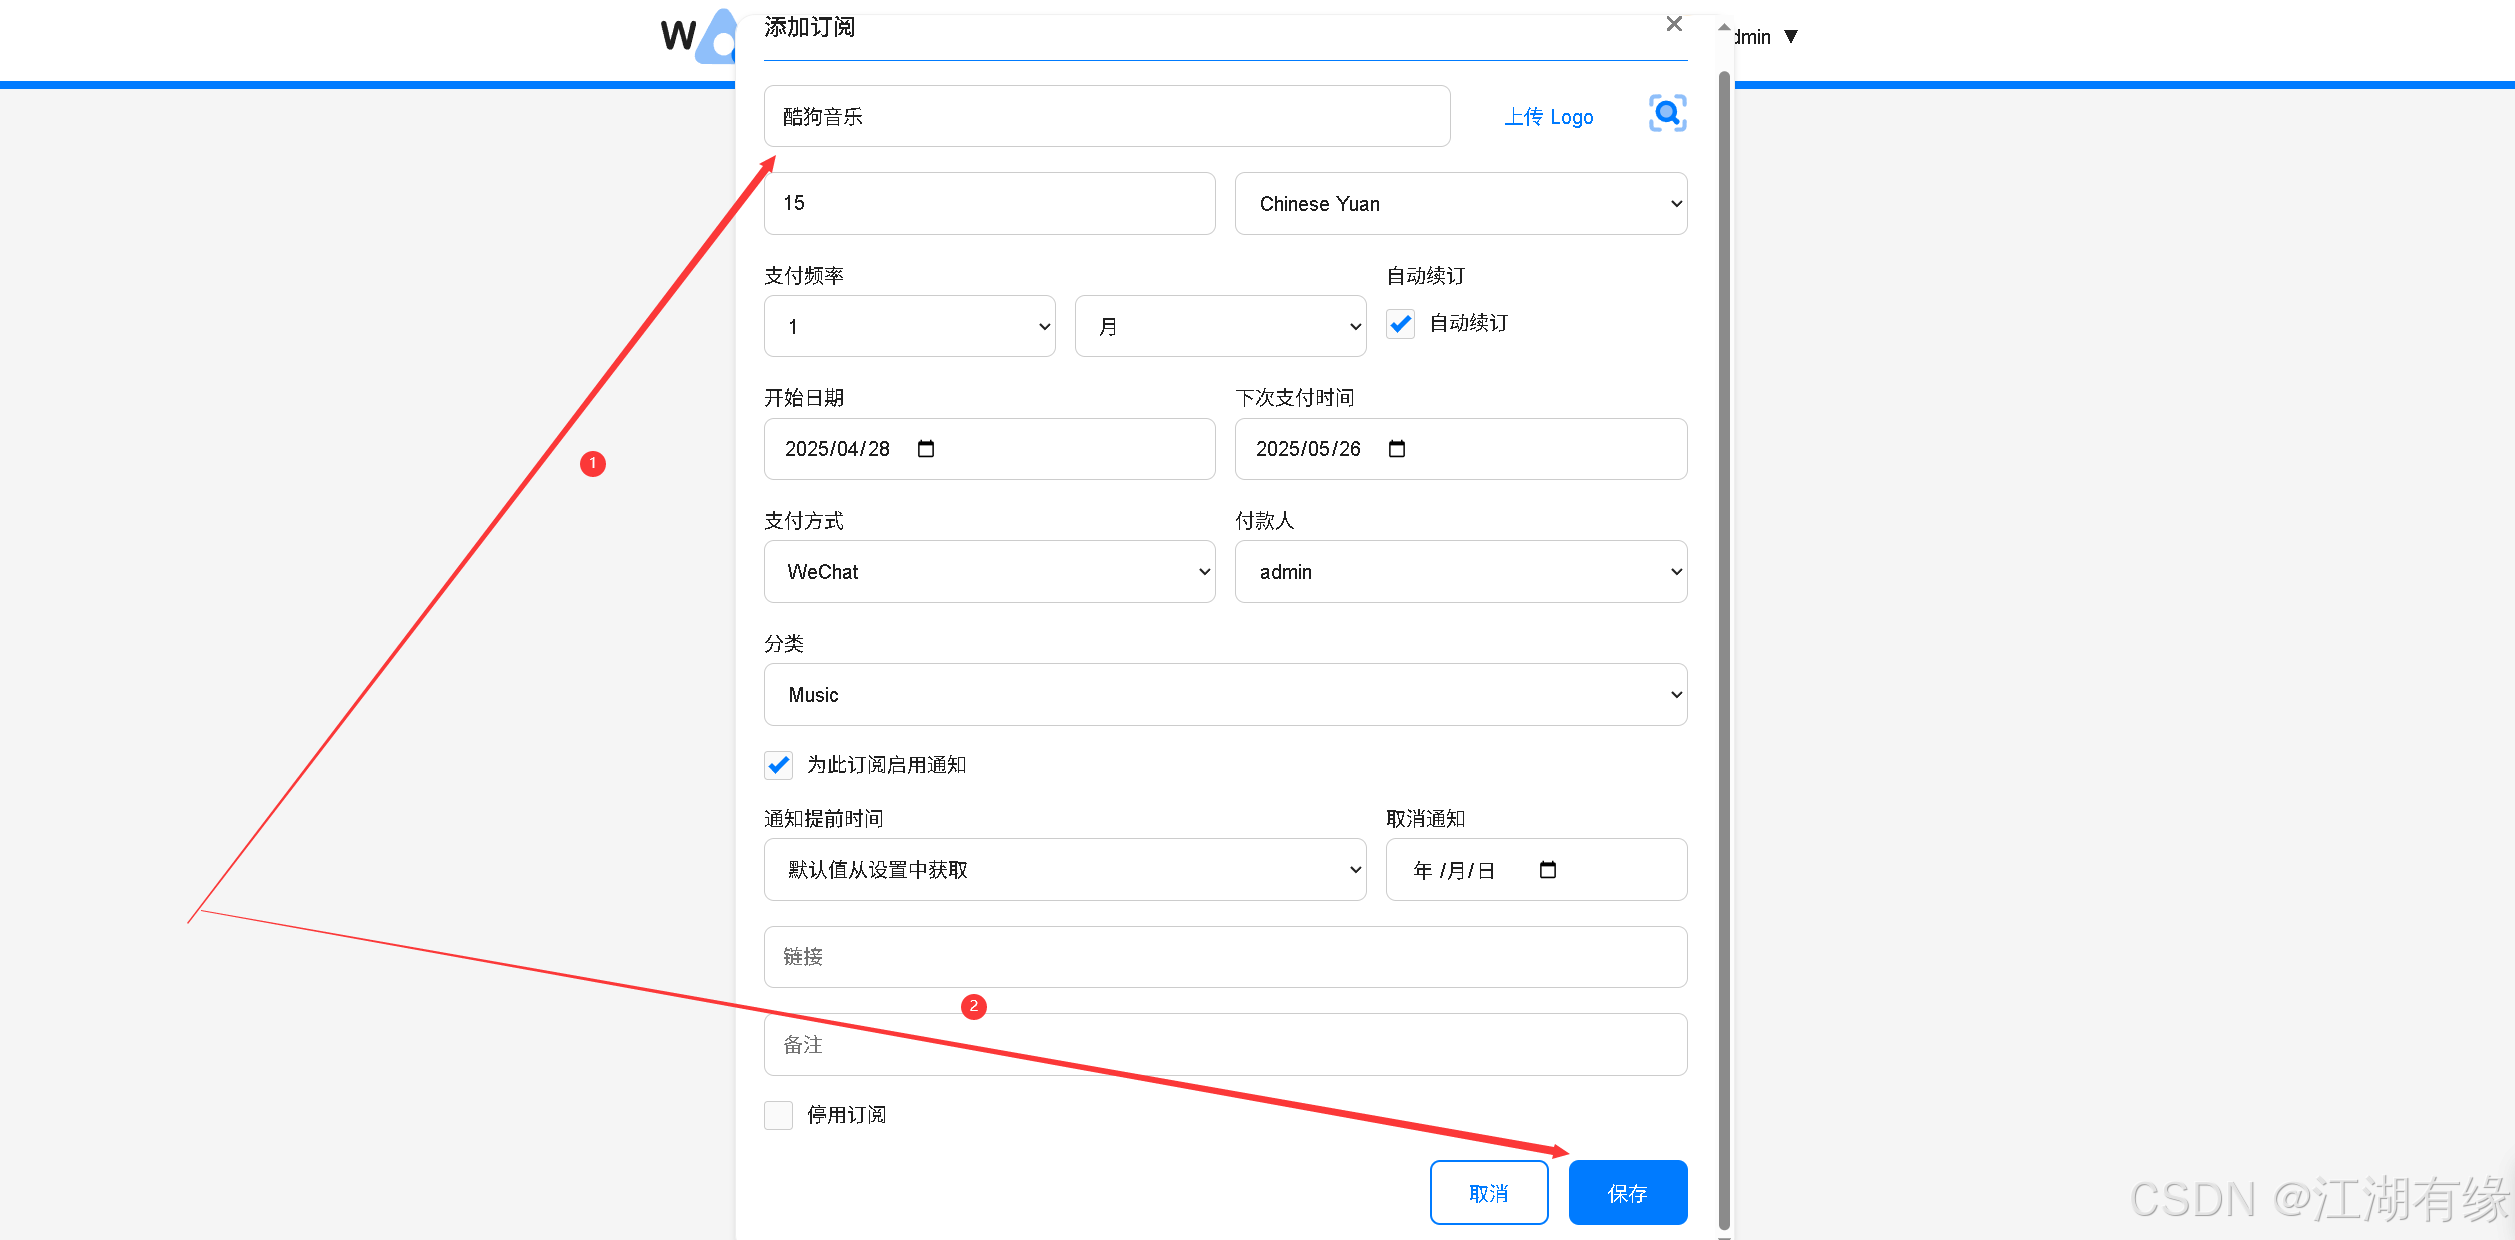Cancel the form with 取消 button
2515x1240 pixels.
pyautogui.click(x=1489, y=1192)
